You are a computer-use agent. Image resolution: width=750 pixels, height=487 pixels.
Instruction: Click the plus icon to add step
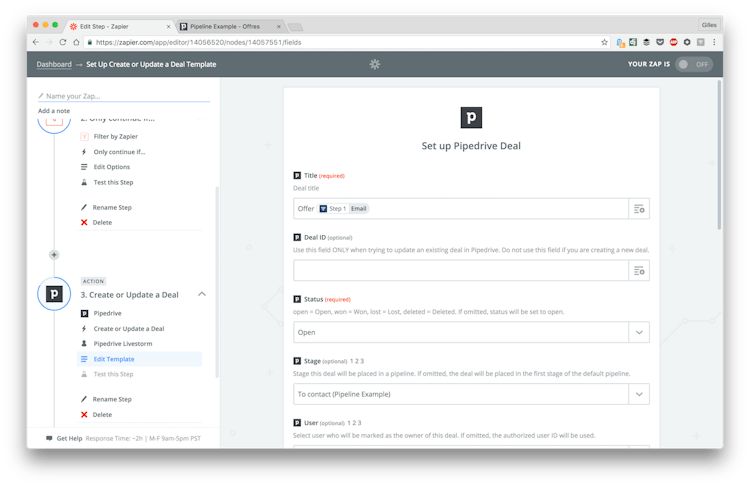coord(54,254)
